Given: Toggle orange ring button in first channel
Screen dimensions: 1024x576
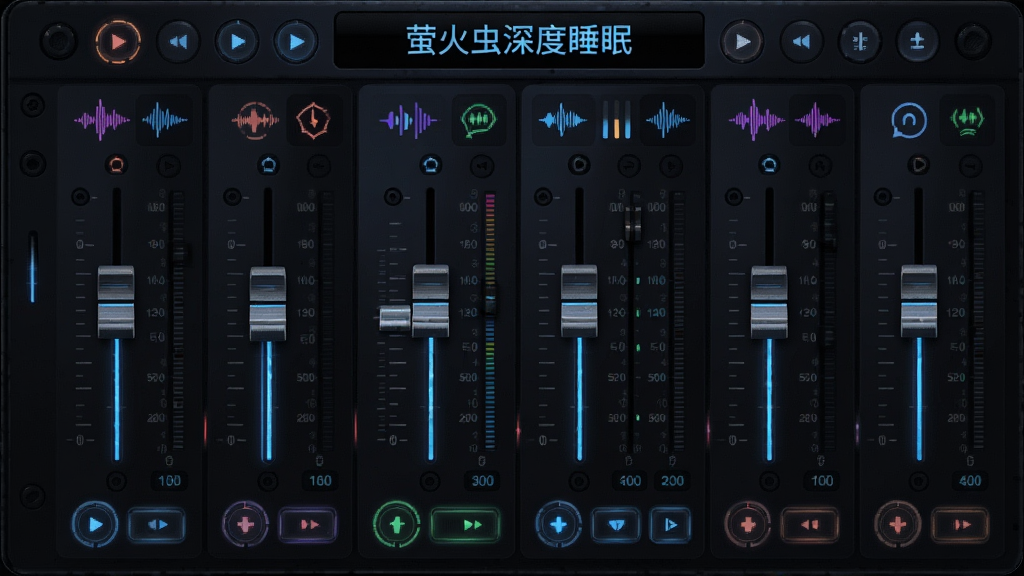Looking at the screenshot, I should click(x=116, y=165).
